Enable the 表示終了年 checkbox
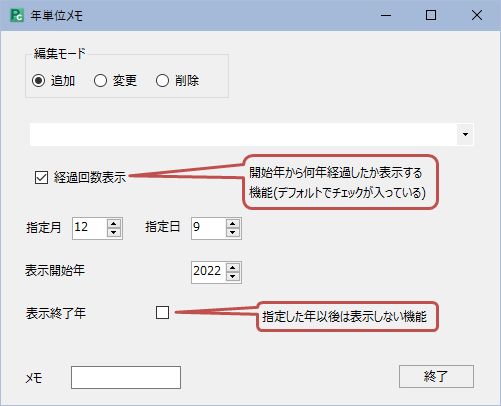Image resolution: width=501 pixels, height=406 pixels. pyautogui.click(x=162, y=312)
